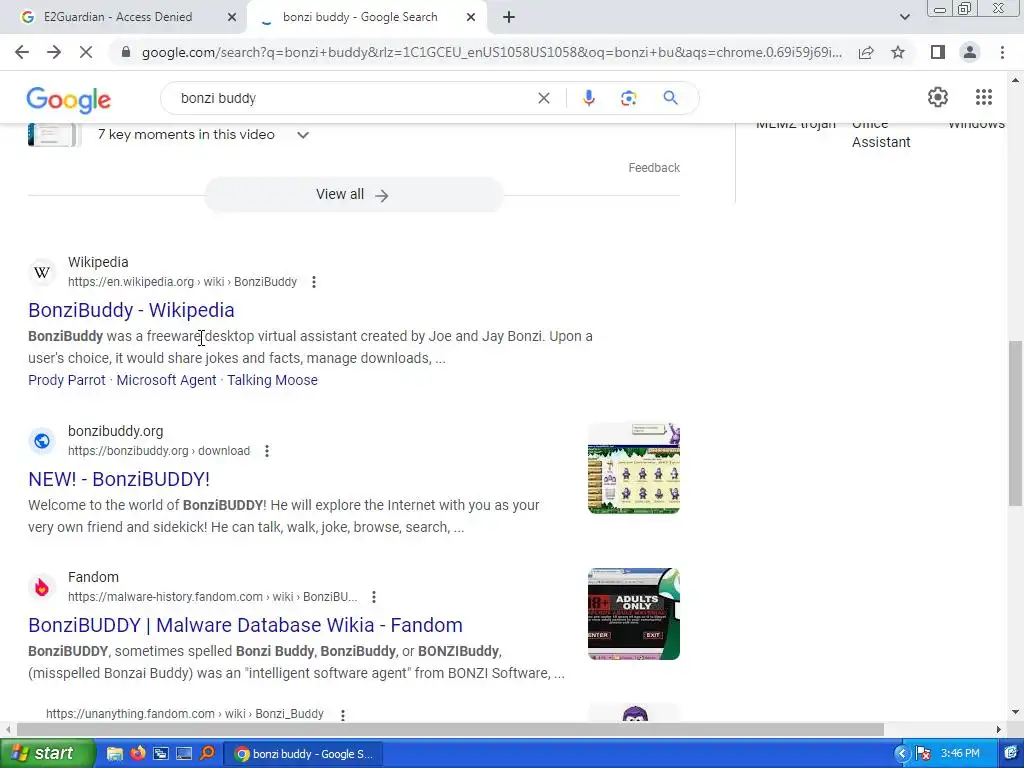Open the bonzibuddy.org result options menu
Viewport: 1024px width, 768px height.
267,451
